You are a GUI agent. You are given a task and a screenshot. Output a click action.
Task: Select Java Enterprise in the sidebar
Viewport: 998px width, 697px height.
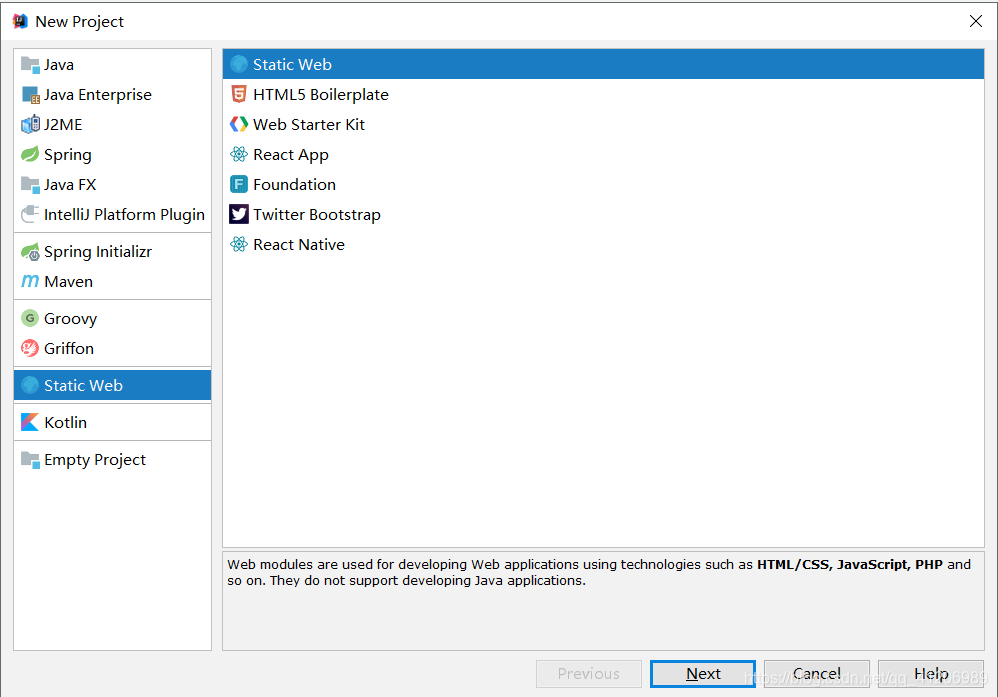click(112, 95)
